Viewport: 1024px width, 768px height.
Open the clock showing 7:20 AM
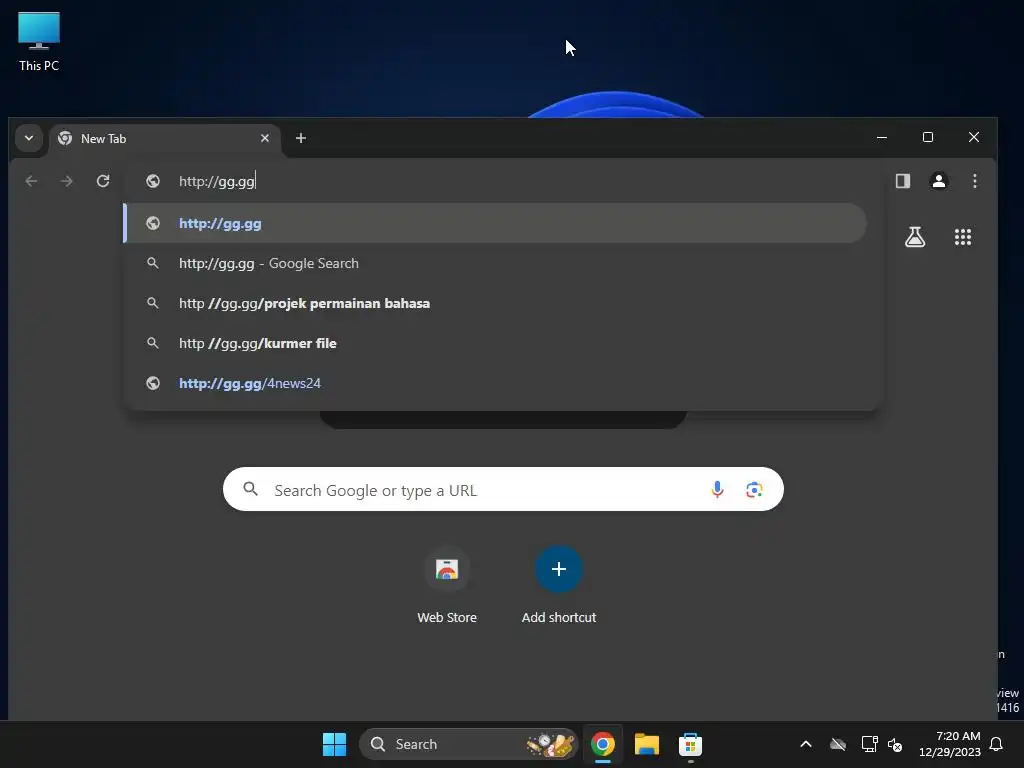click(950, 744)
